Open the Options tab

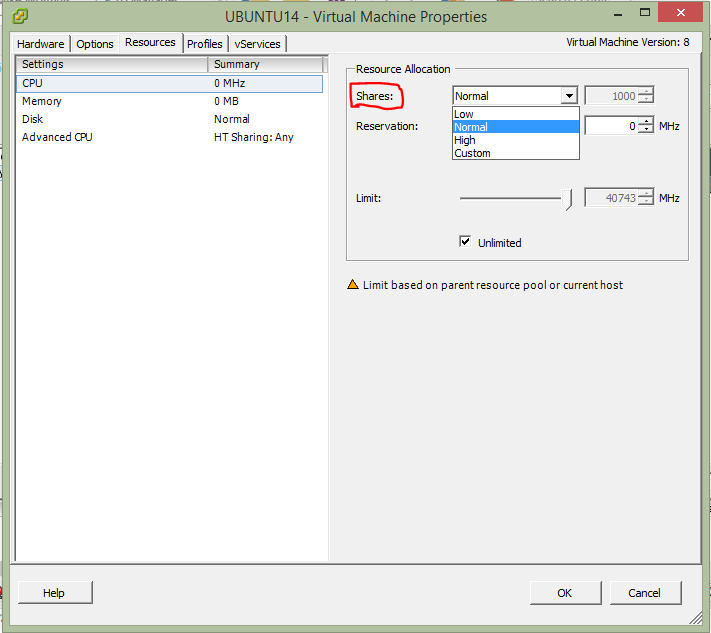coord(95,44)
